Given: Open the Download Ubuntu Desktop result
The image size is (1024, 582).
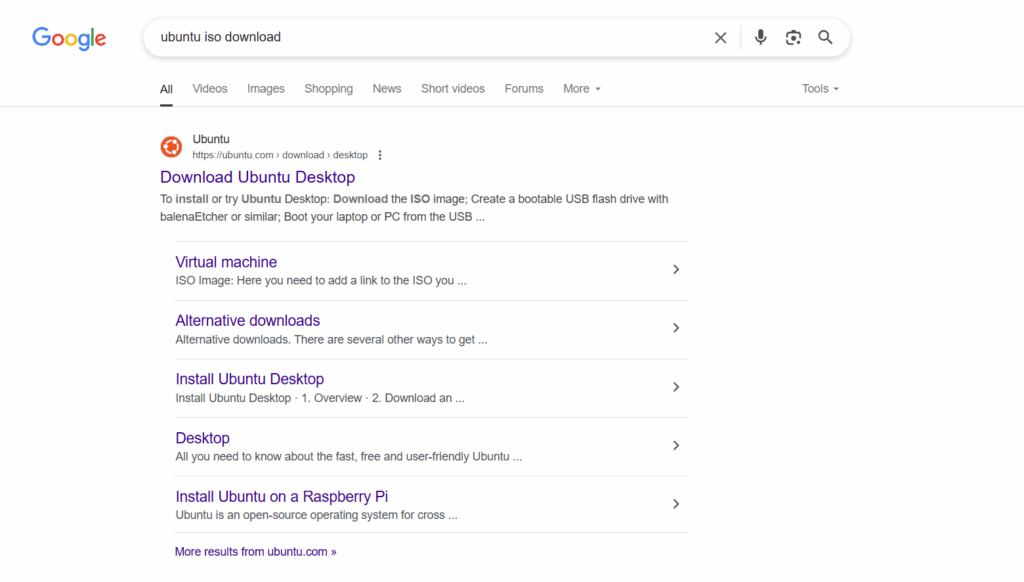Looking at the screenshot, I should click(257, 177).
